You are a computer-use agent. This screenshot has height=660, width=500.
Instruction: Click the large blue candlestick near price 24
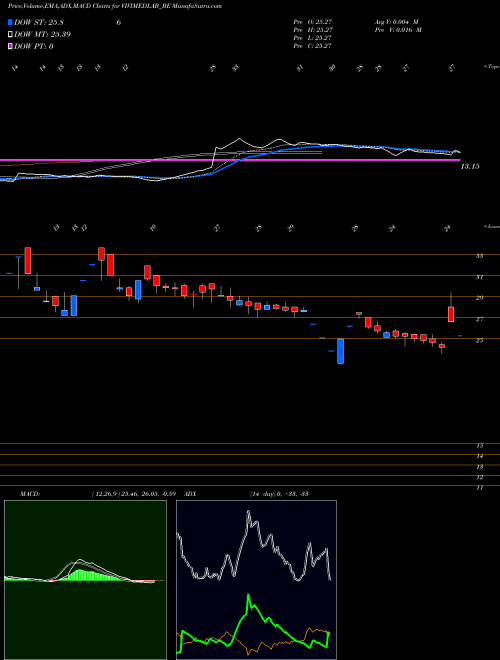(x=340, y=351)
